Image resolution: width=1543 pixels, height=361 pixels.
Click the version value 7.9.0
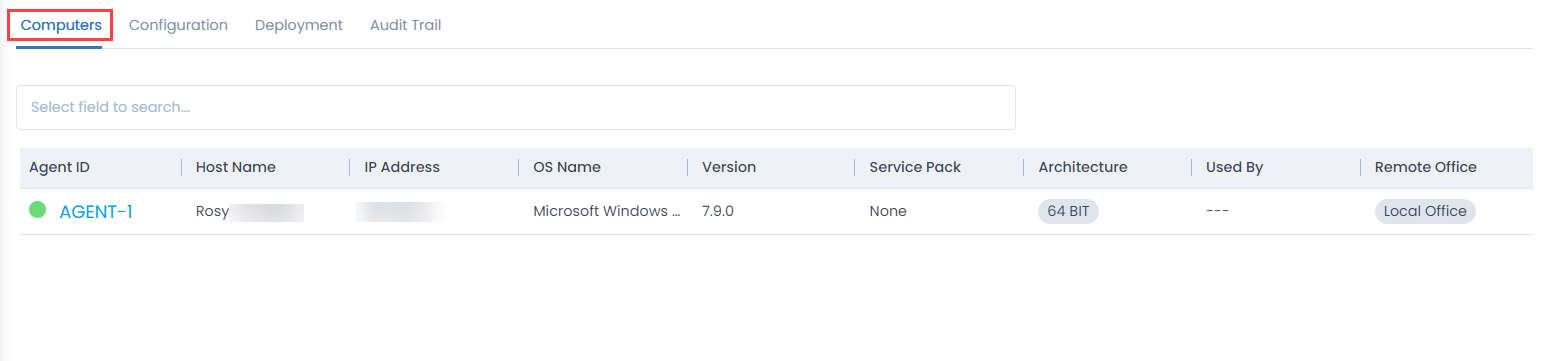tap(718, 211)
